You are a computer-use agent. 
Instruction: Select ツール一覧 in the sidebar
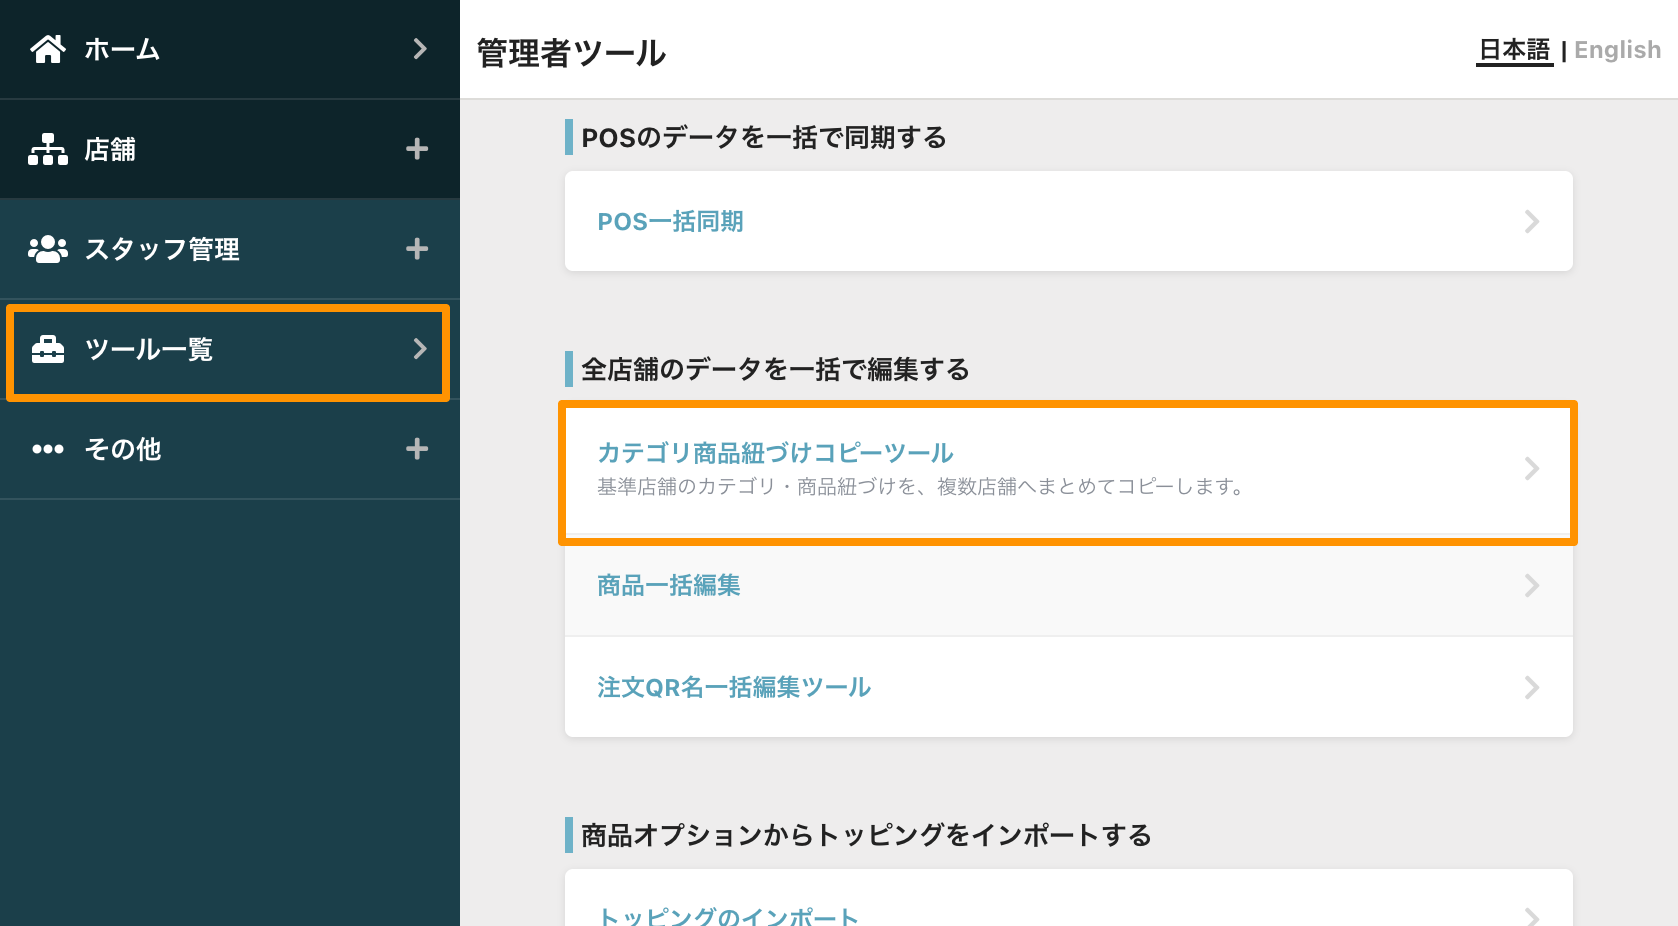click(228, 350)
